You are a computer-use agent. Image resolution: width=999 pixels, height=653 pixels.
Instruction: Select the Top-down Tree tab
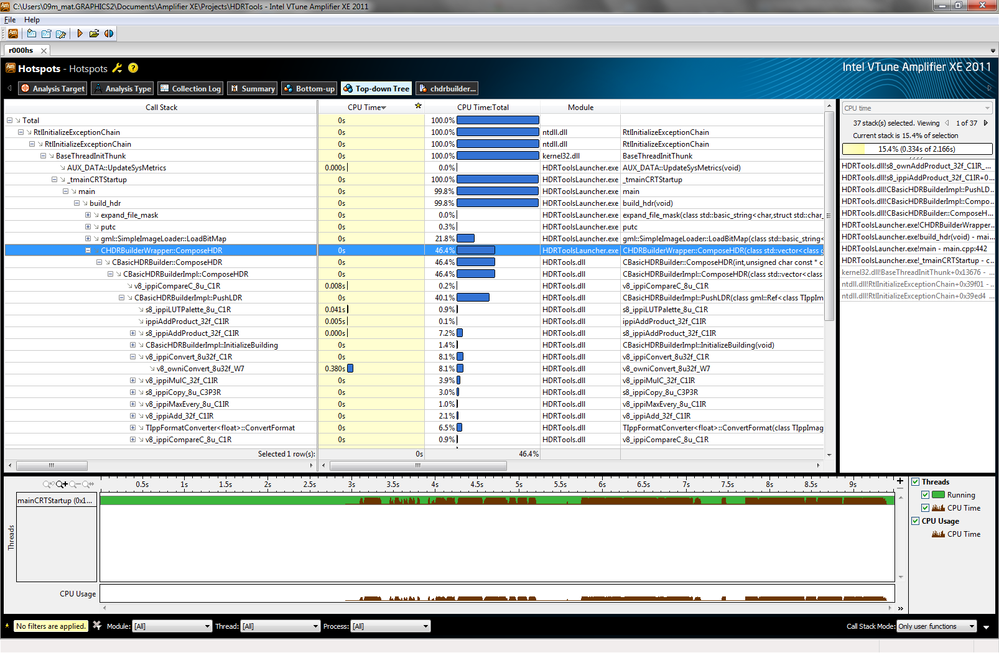point(377,89)
